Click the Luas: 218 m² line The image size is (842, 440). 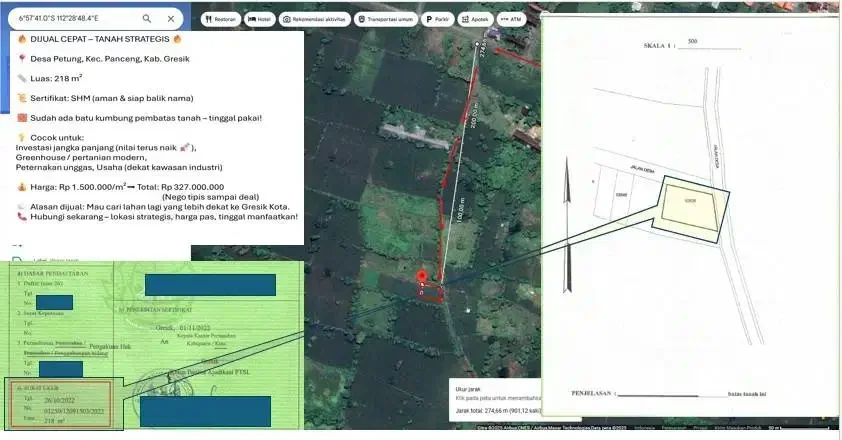click(49, 78)
